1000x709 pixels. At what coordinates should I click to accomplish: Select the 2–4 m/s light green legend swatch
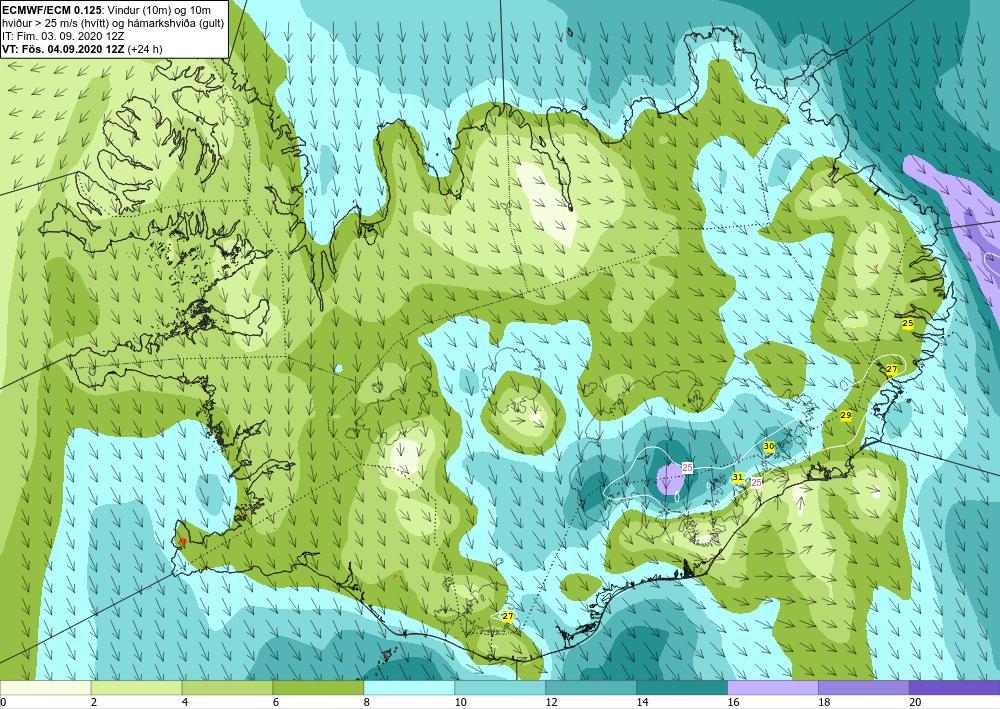tap(136, 687)
